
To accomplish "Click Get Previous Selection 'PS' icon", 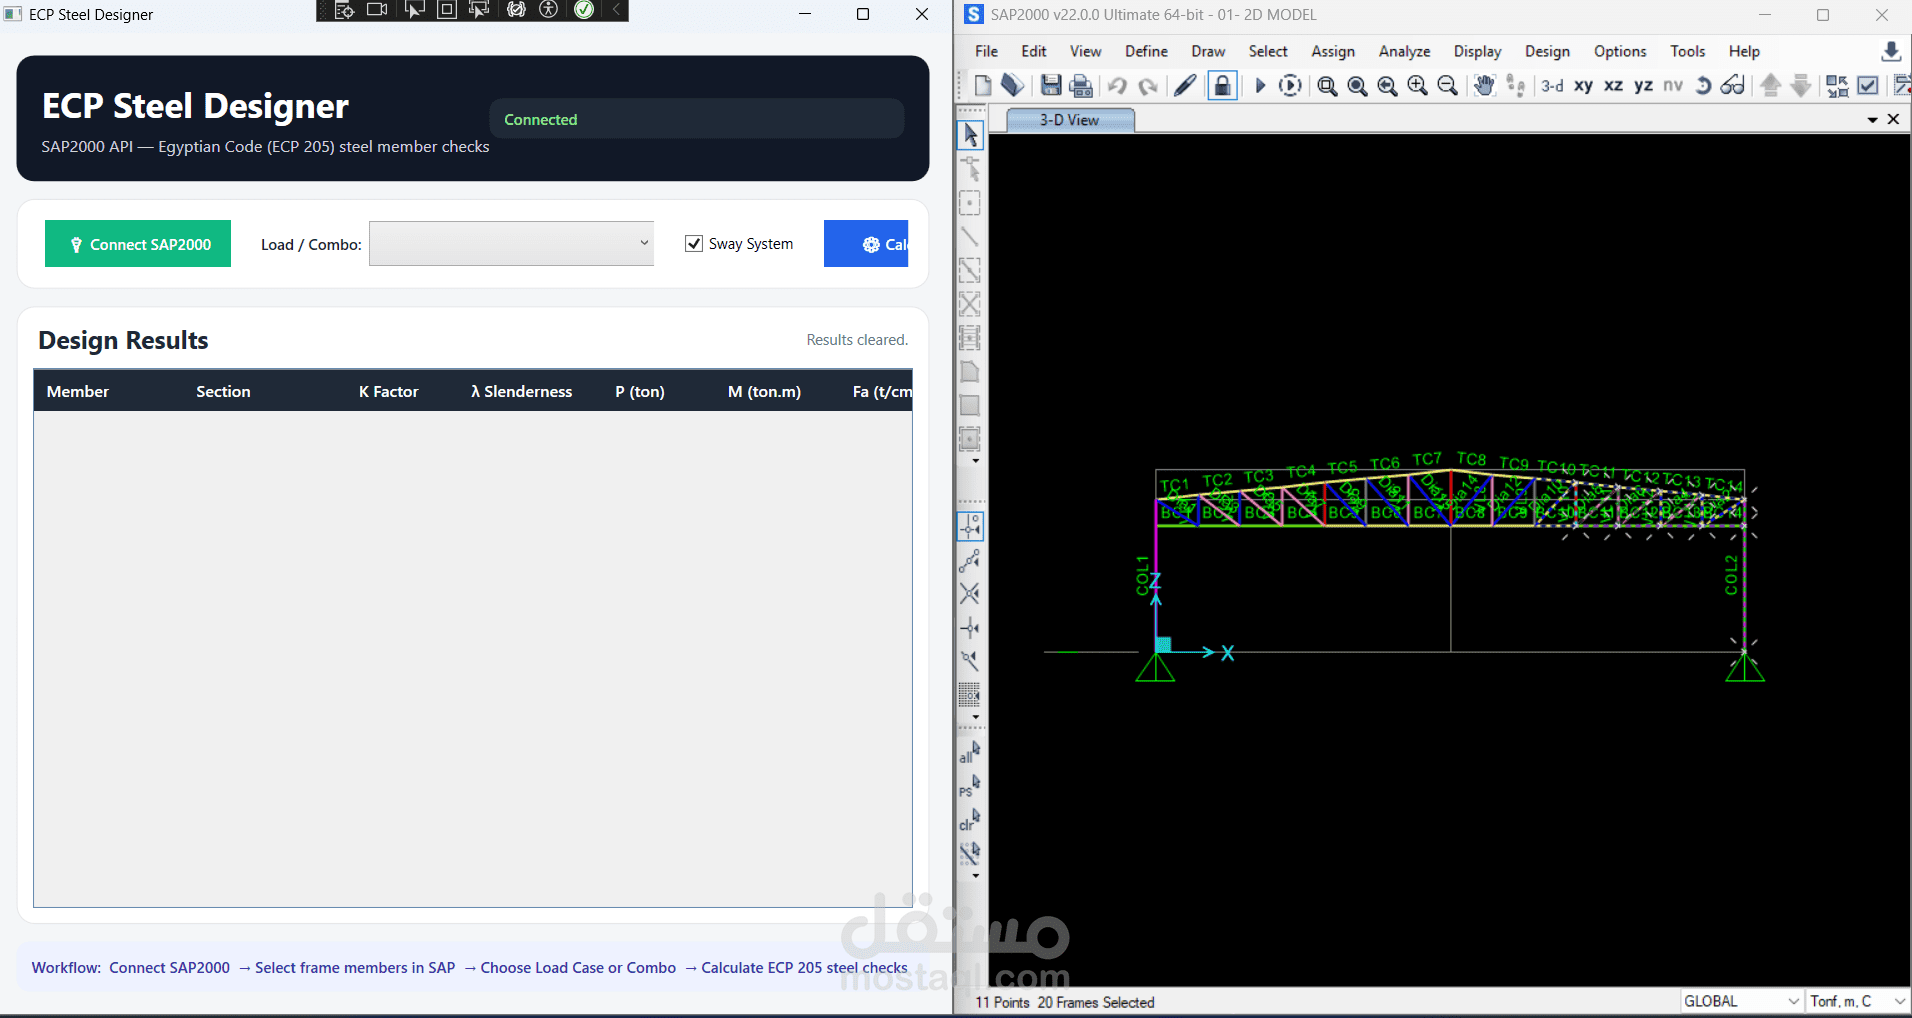I will tap(970, 786).
